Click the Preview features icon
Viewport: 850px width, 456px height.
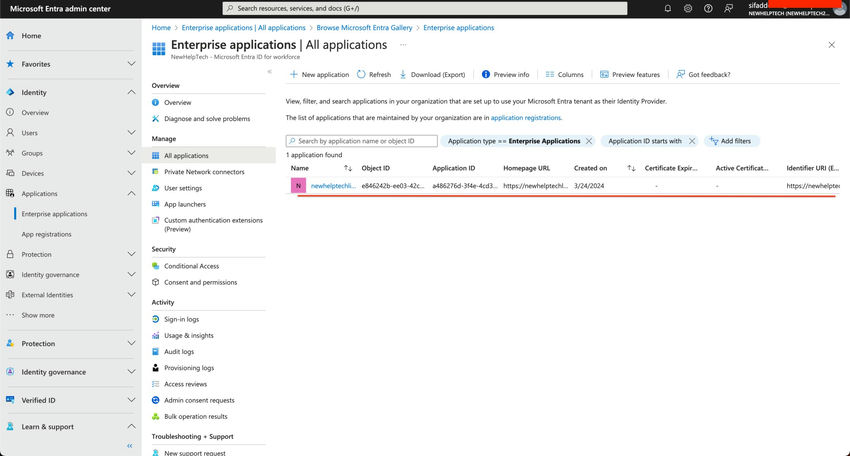[604, 74]
